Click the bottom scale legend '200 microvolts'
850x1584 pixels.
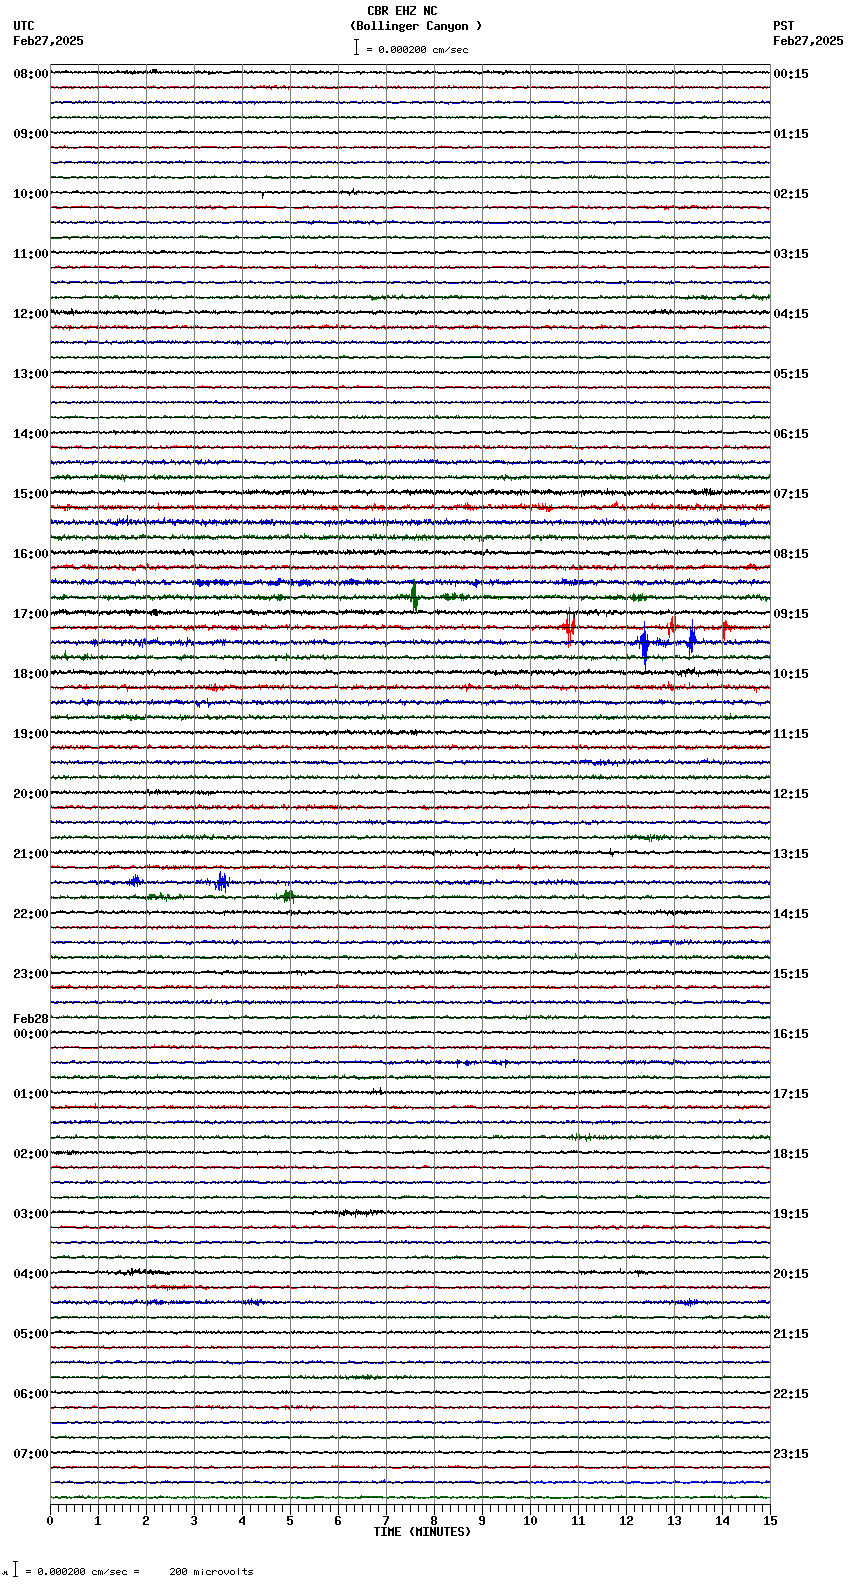[211, 1572]
